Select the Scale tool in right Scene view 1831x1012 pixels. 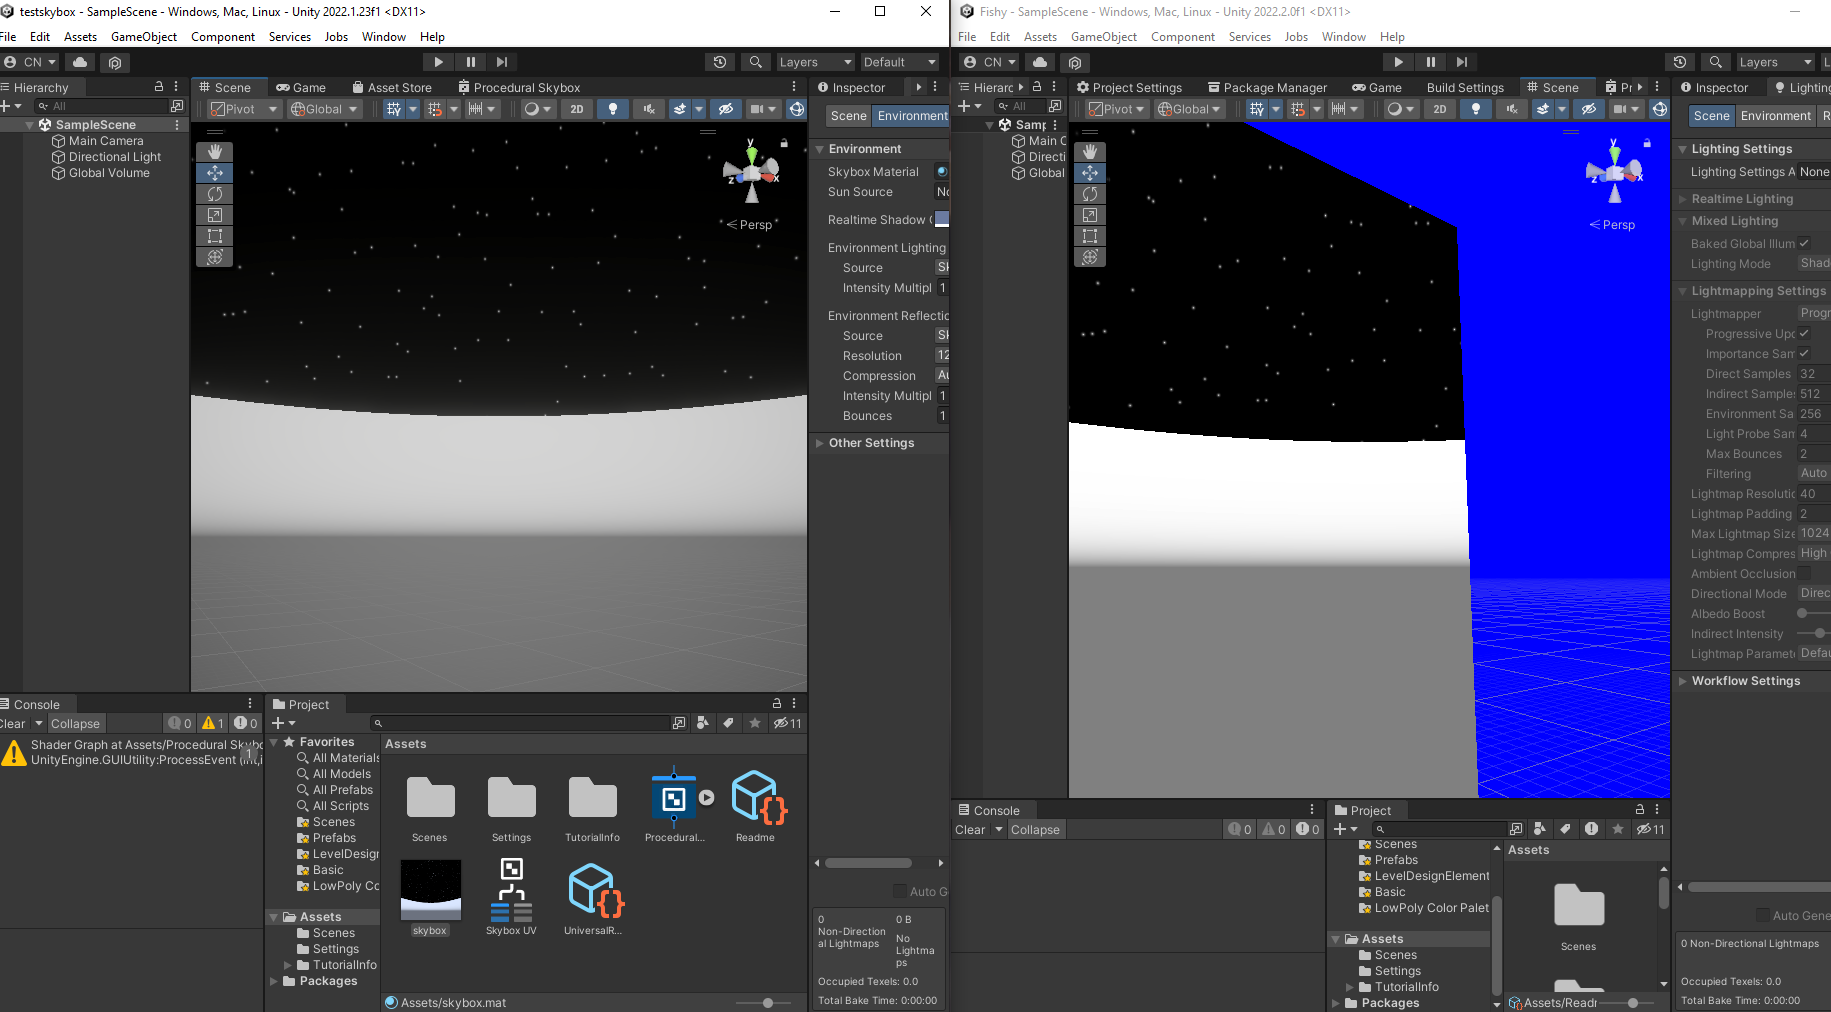1089,215
